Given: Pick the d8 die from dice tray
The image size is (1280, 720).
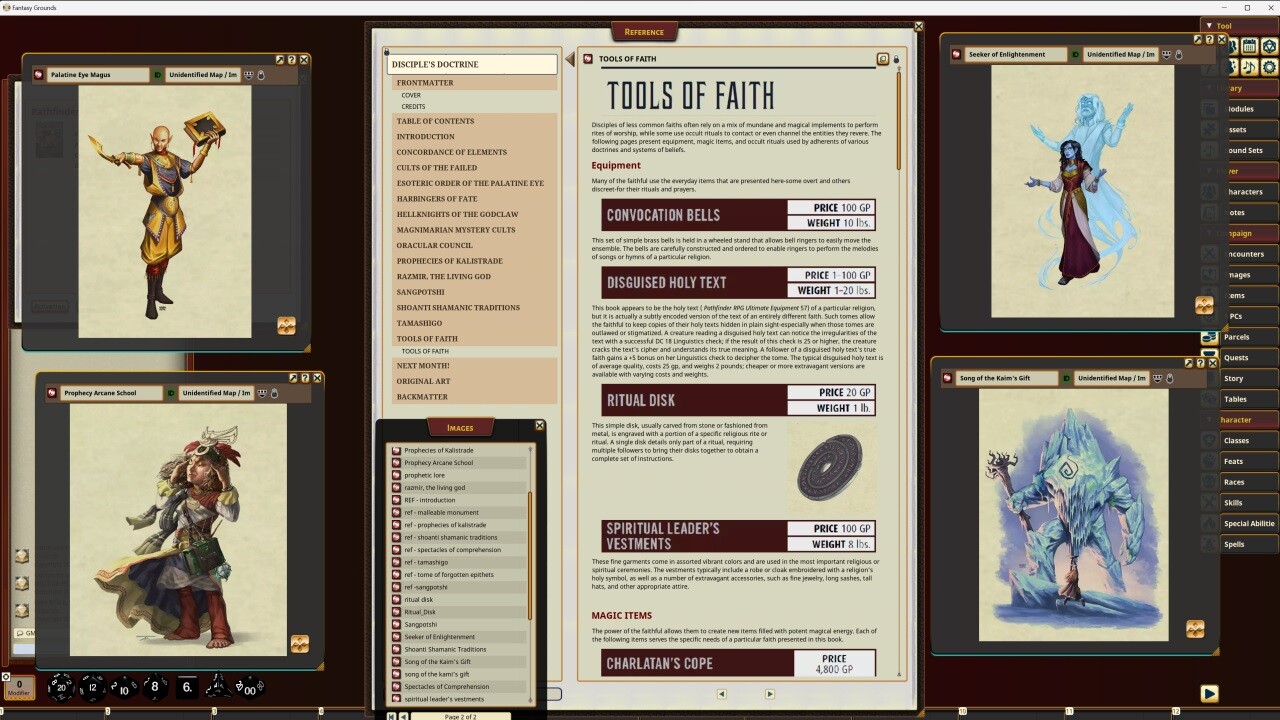Looking at the screenshot, I should click(155, 687).
